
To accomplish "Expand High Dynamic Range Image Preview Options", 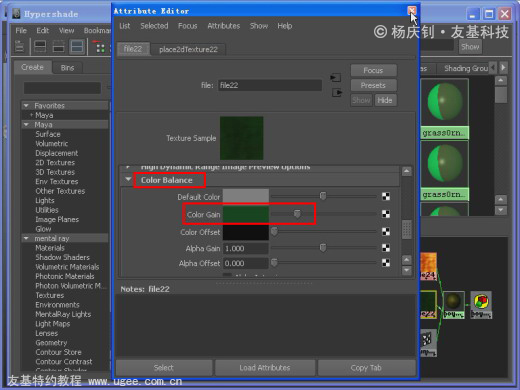I will (x=128, y=167).
